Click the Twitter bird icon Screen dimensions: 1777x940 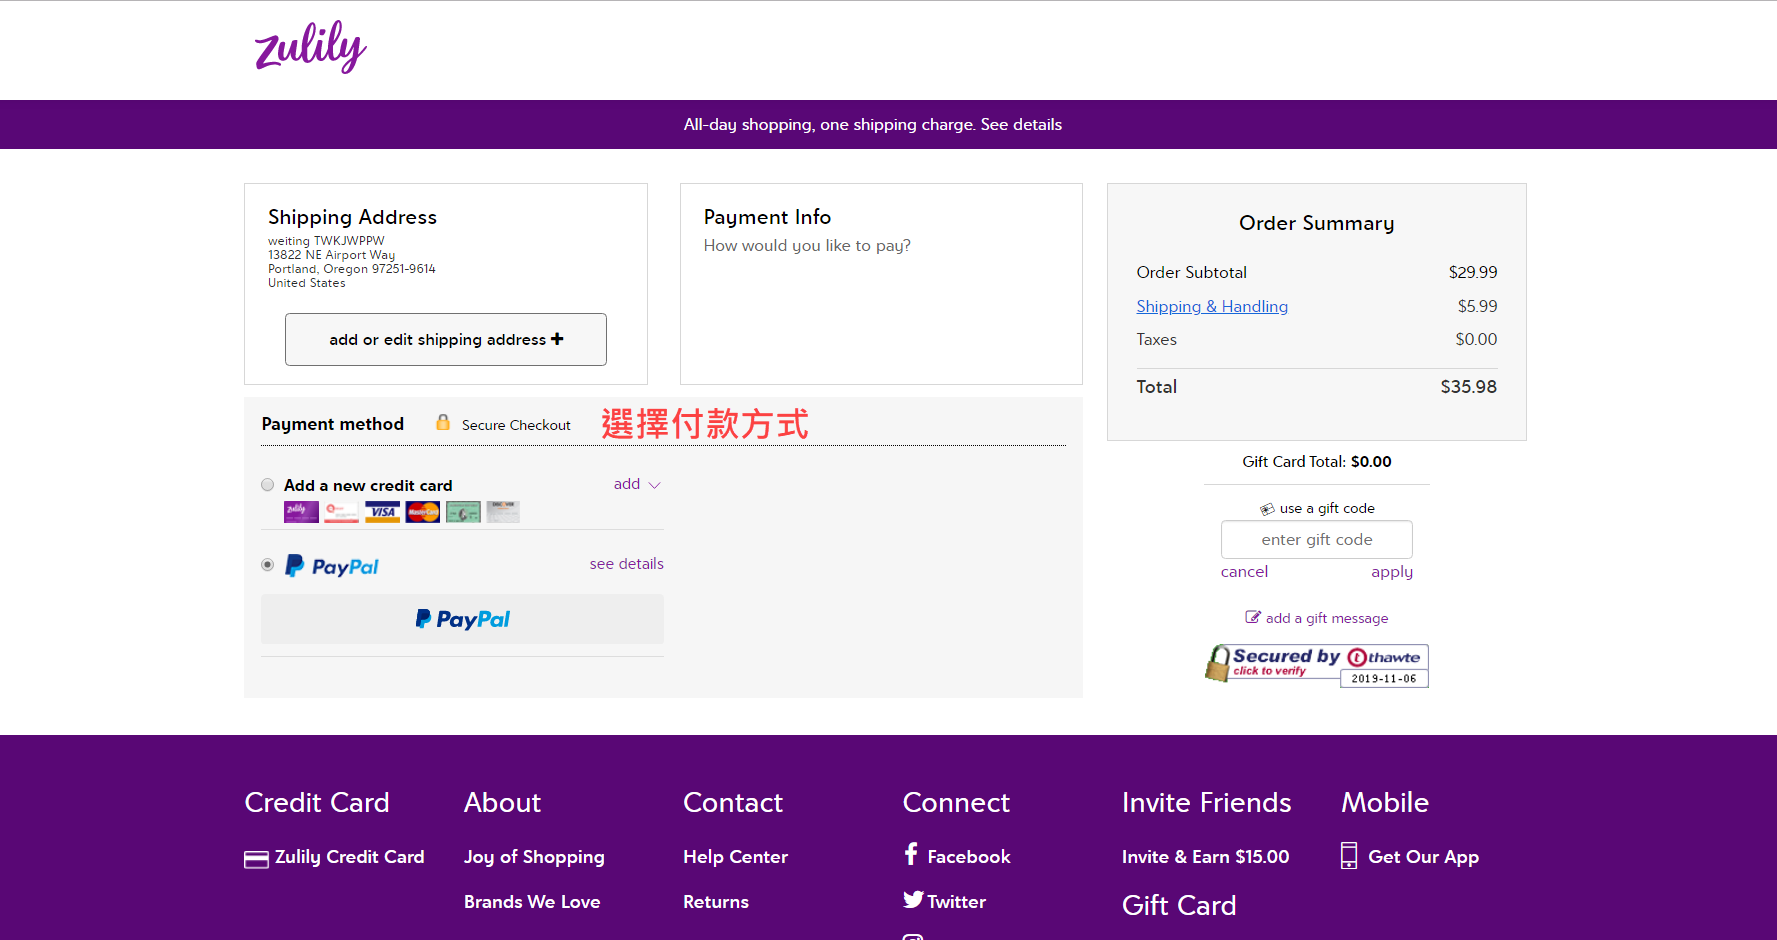(913, 900)
